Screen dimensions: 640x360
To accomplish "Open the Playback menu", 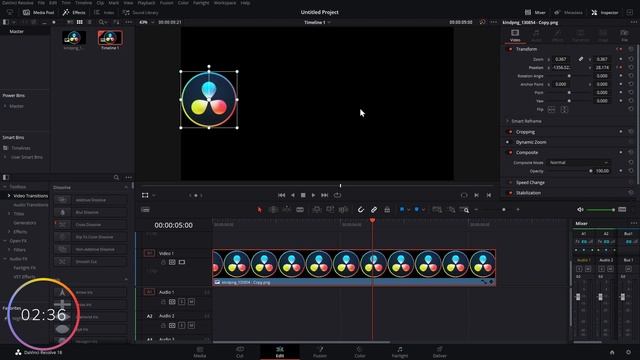I will click(x=146, y=2).
